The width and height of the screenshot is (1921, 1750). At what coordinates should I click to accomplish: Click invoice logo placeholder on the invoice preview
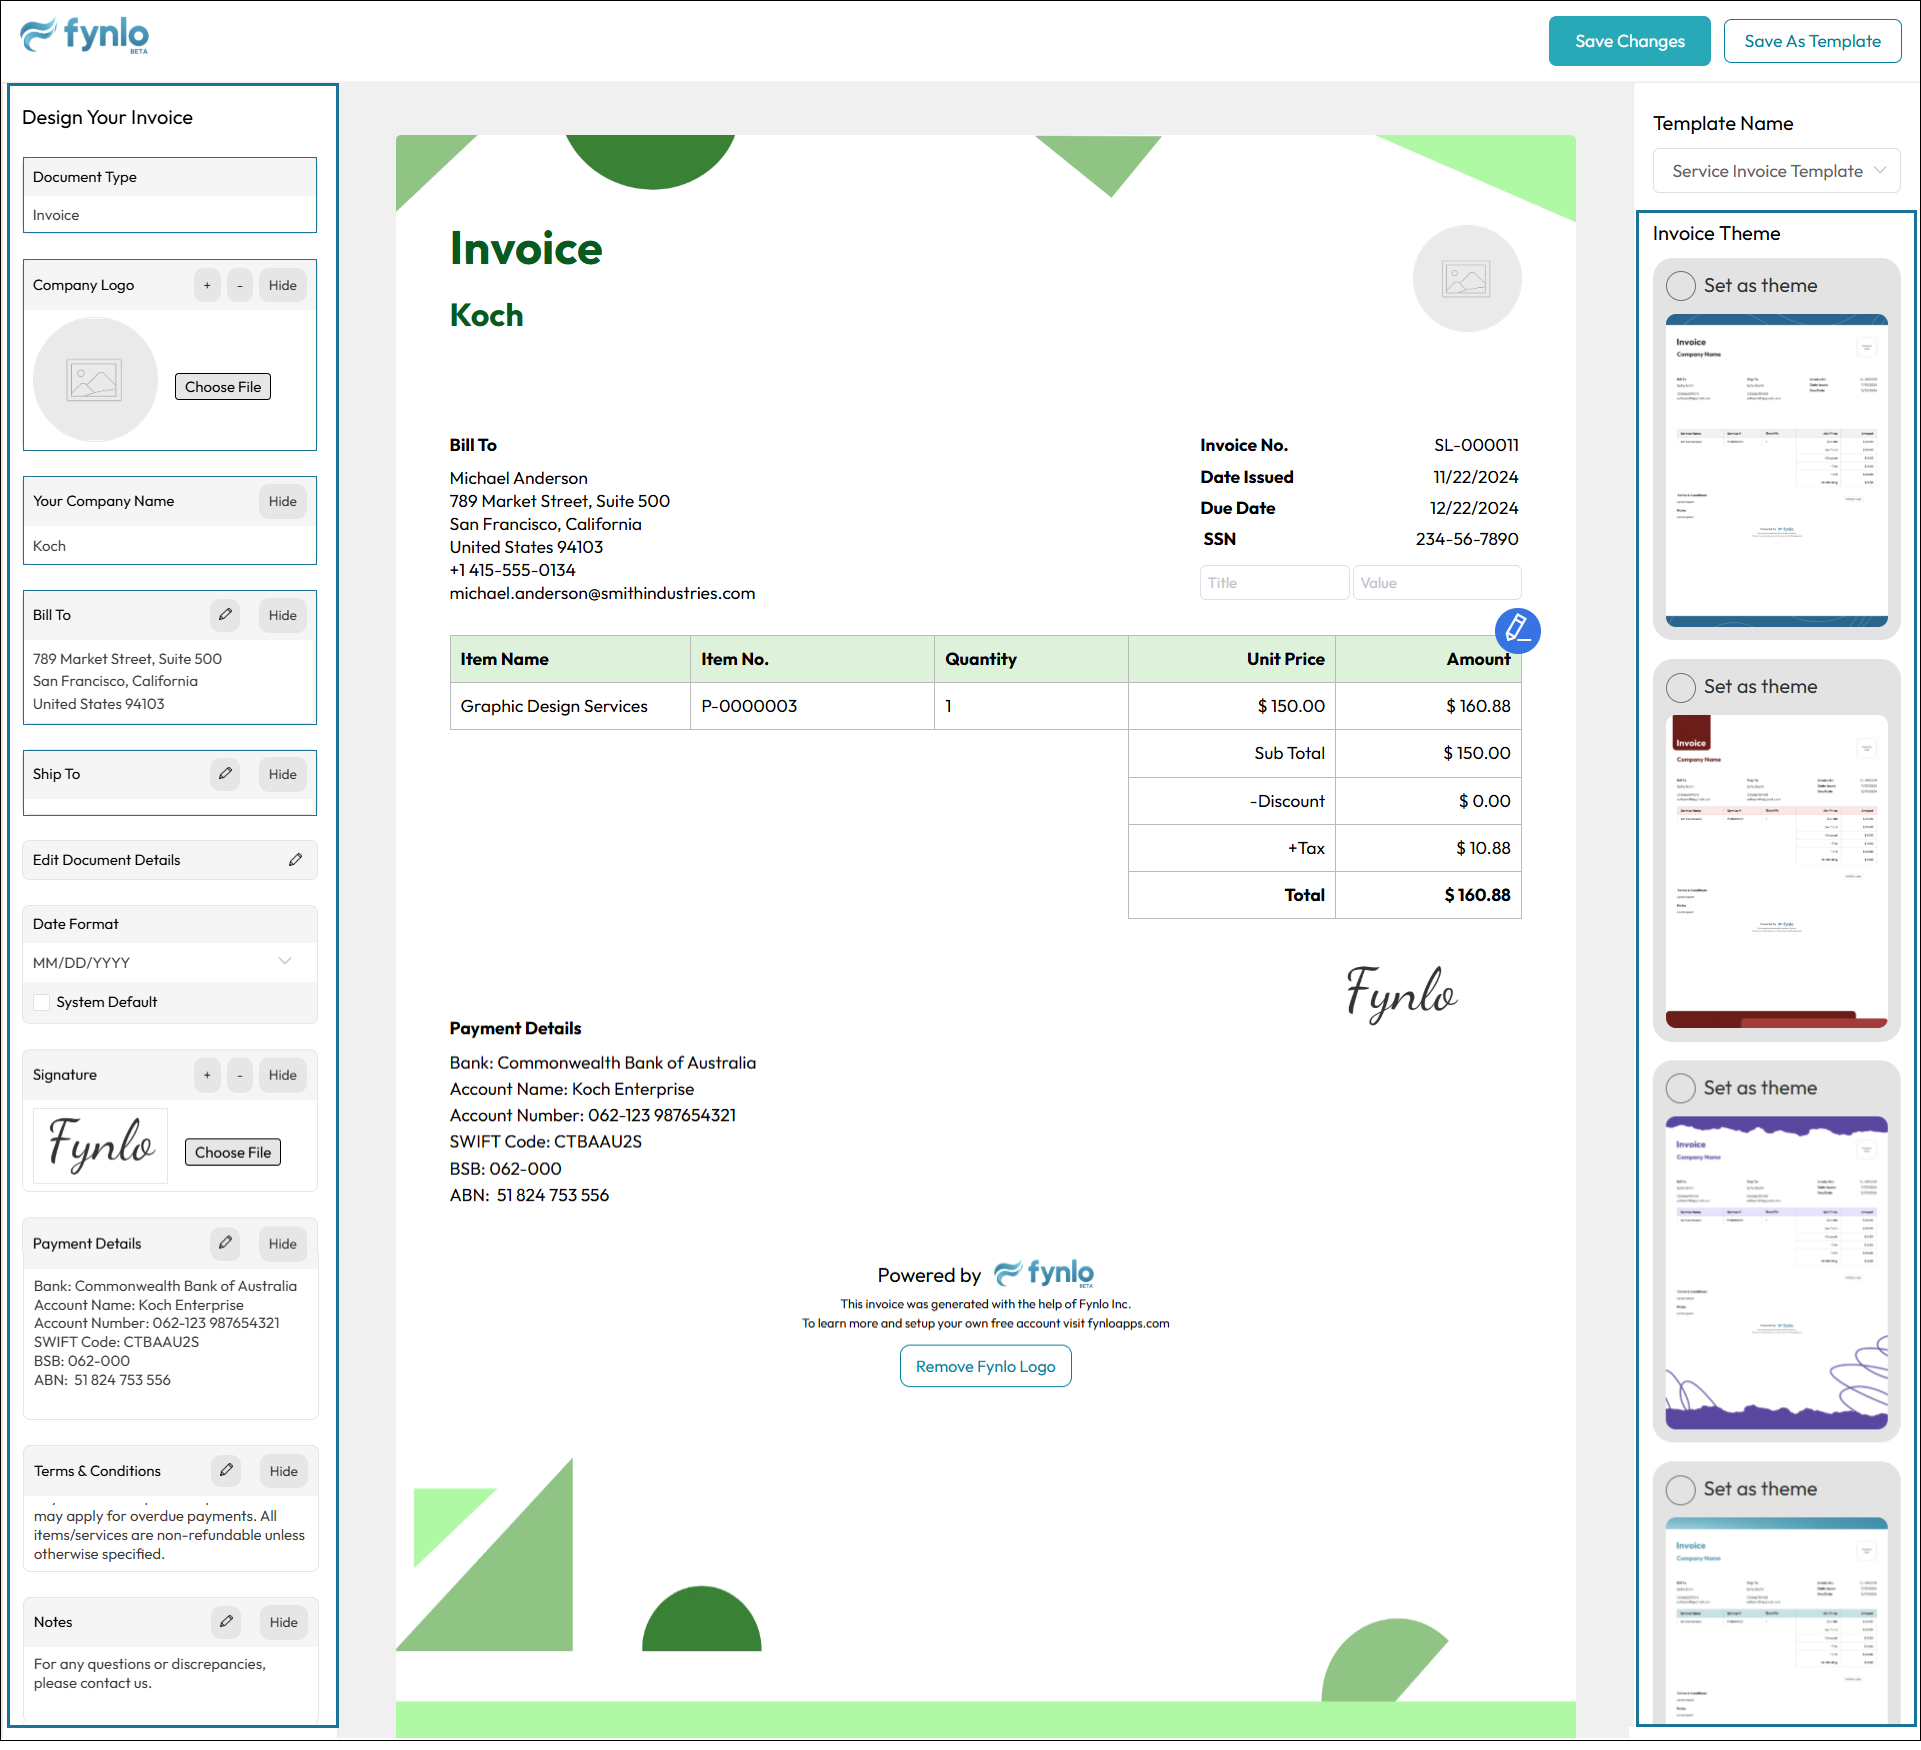1467,279
